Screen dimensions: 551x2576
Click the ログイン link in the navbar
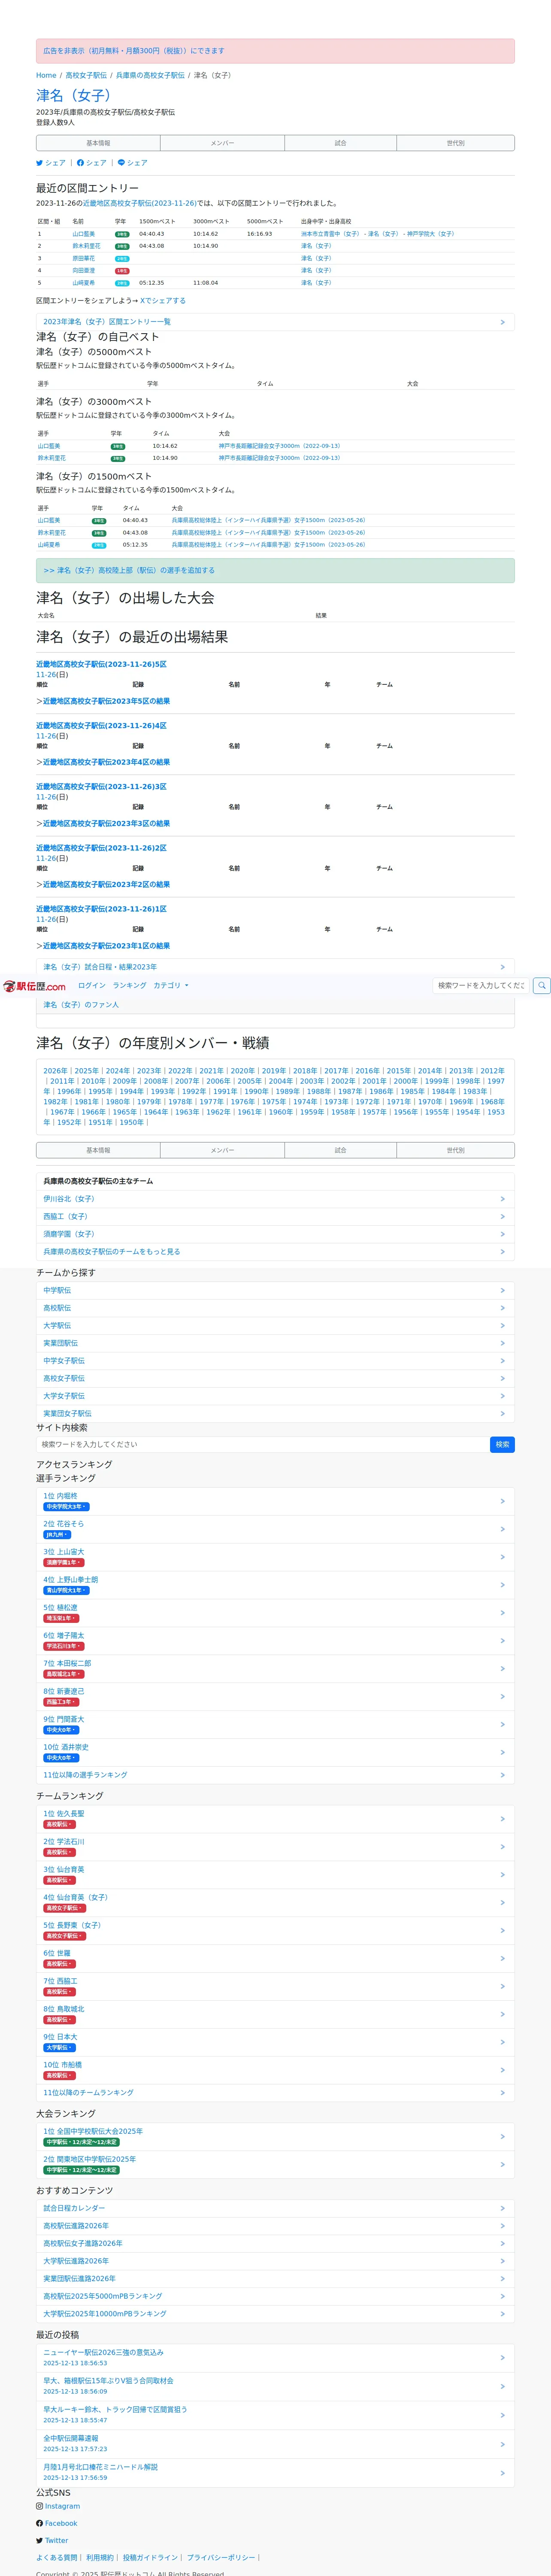click(x=92, y=986)
